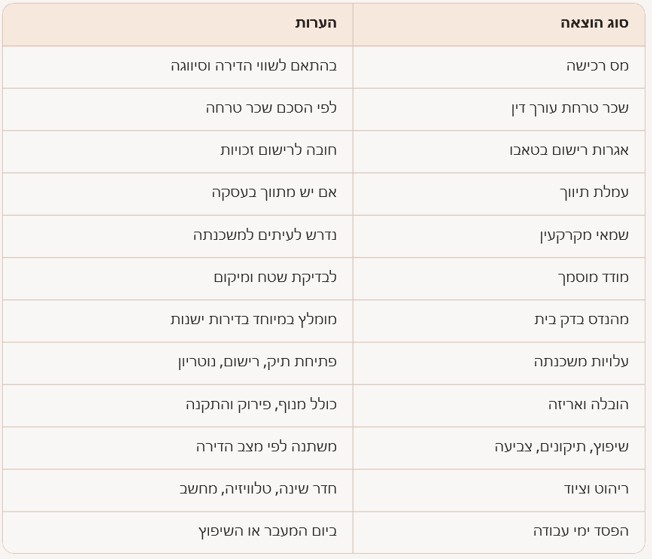Click the 'שכר טרחת עורך דין' cell

[570, 108]
